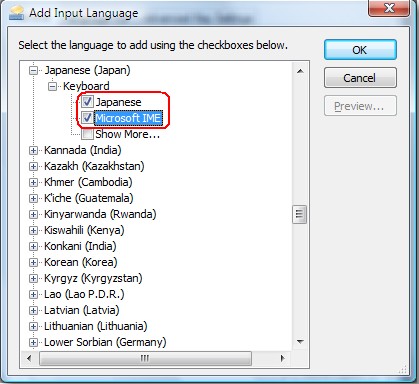The height and width of the screenshot is (384, 419).
Task: Expand the Lithuanian (Lithuania) node
Action: tap(33, 326)
